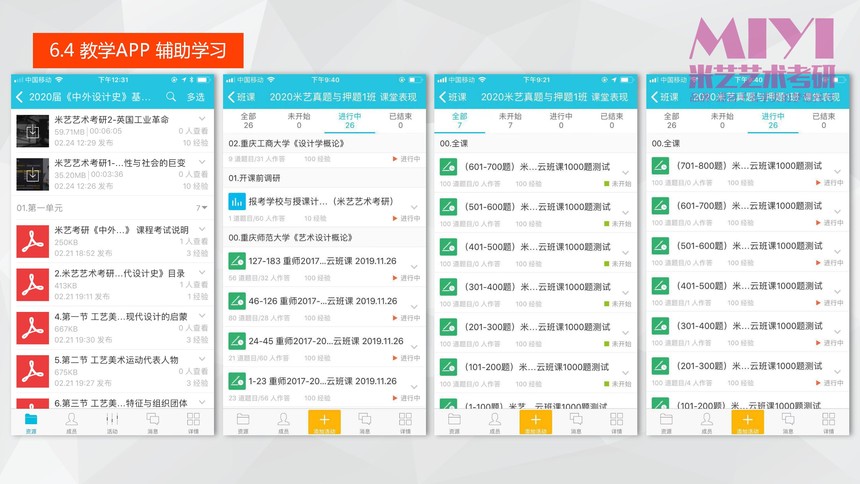Tap orange add activity button in second phone

[324, 422]
